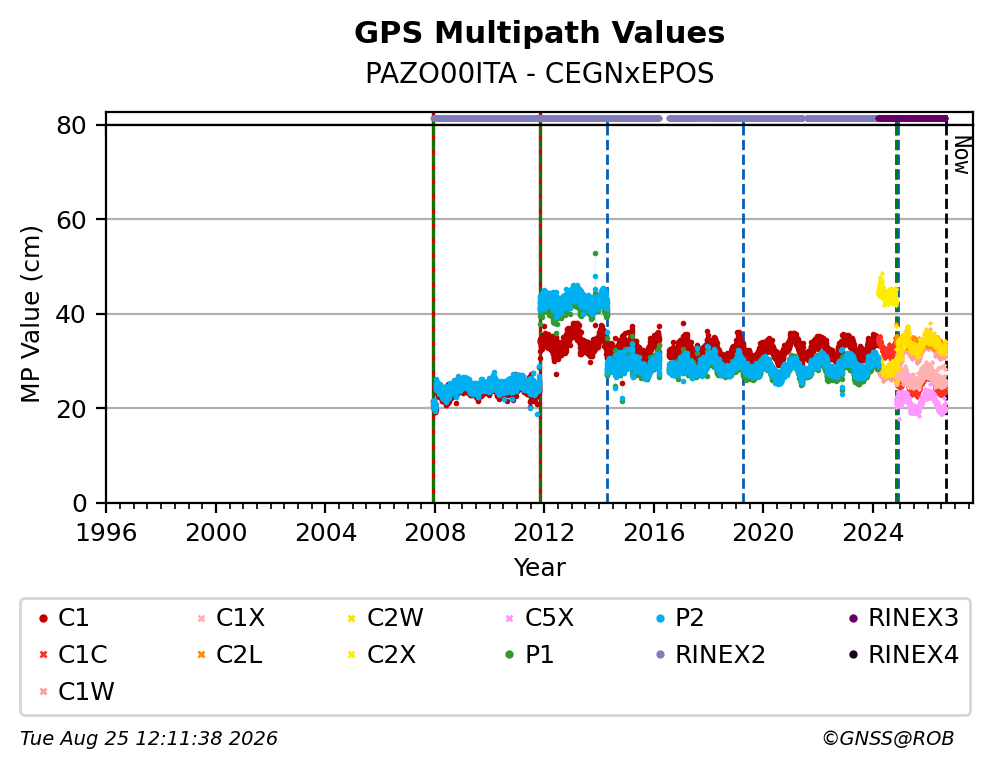Click the dark purple RINEX3 bar at top
The height and width of the screenshot is (769, 992).
(912, 118)
